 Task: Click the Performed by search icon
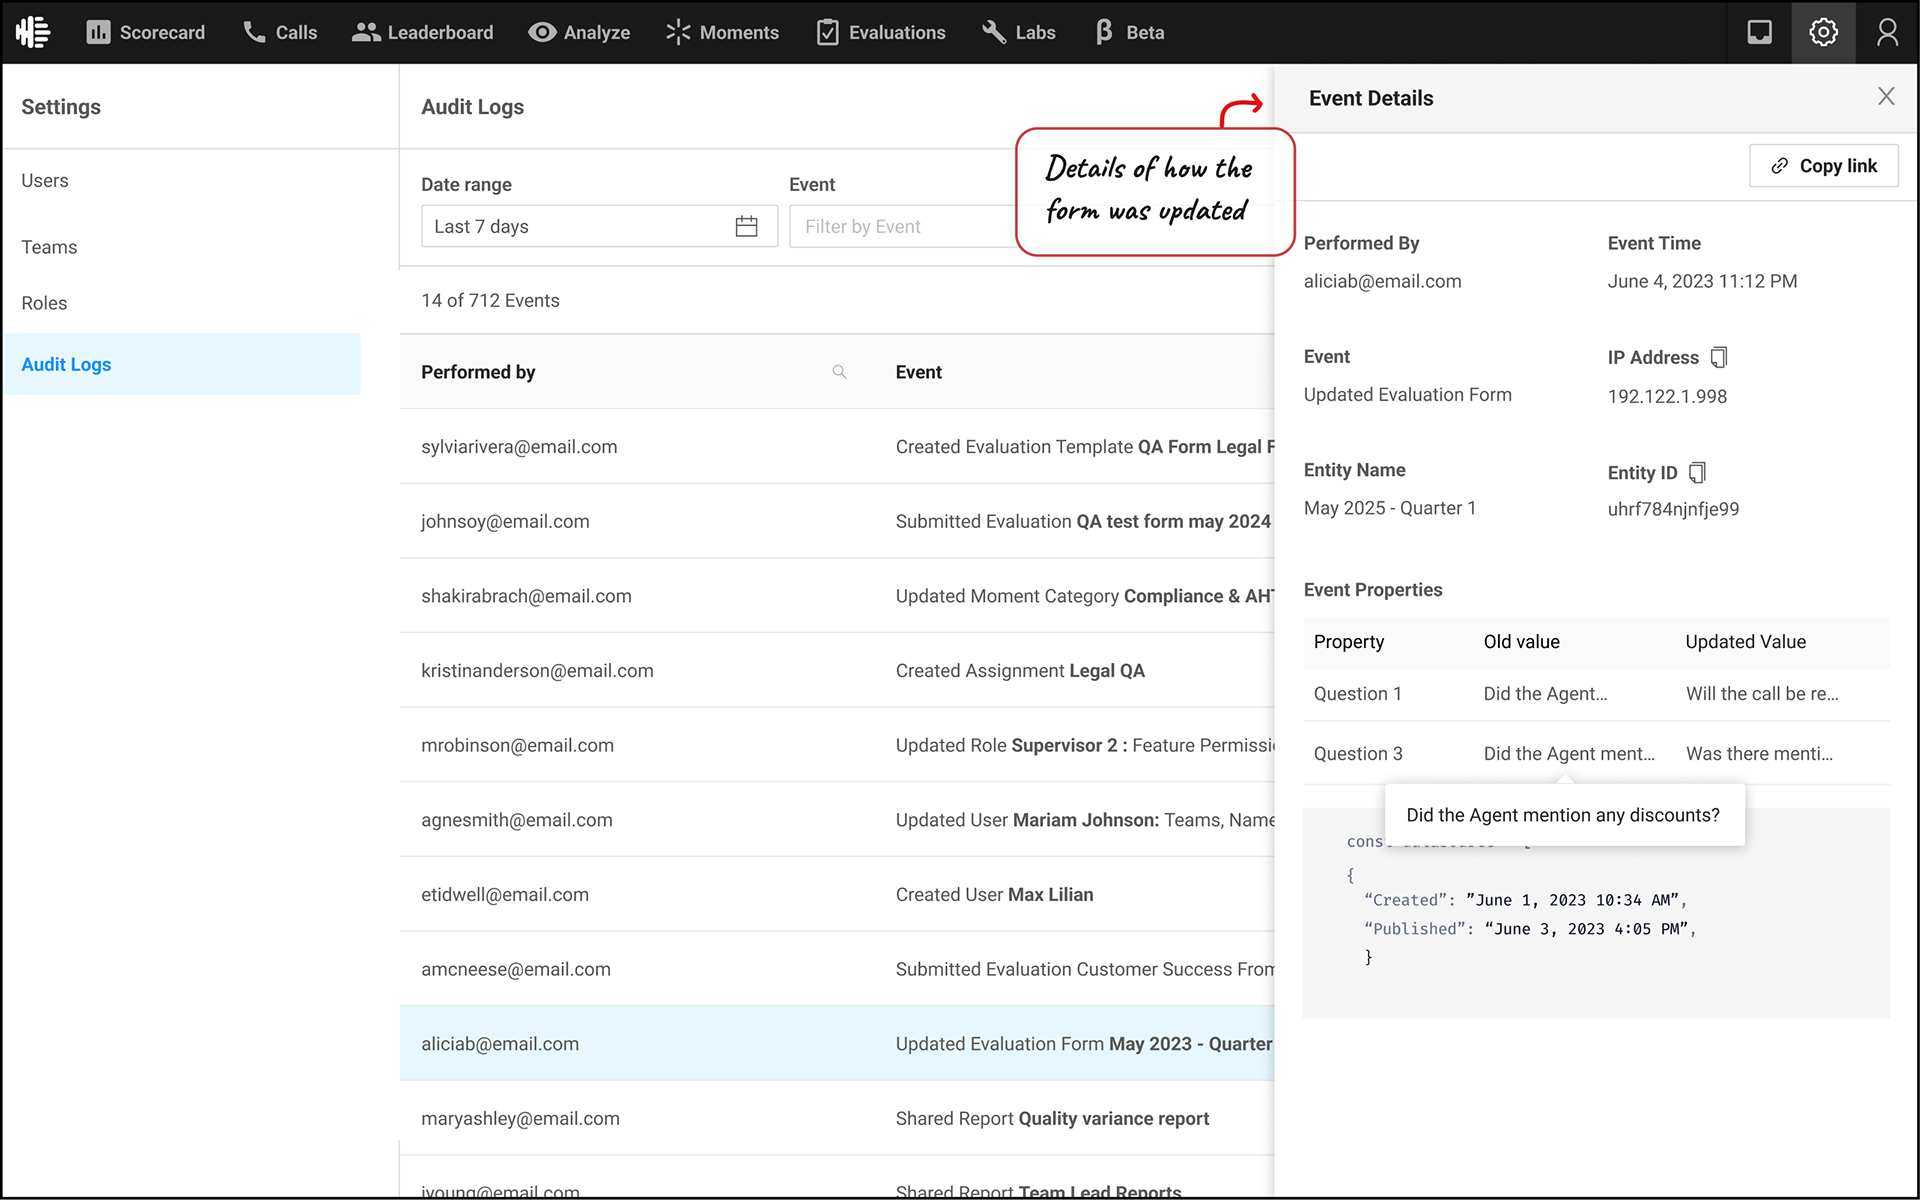pos(839,372)
